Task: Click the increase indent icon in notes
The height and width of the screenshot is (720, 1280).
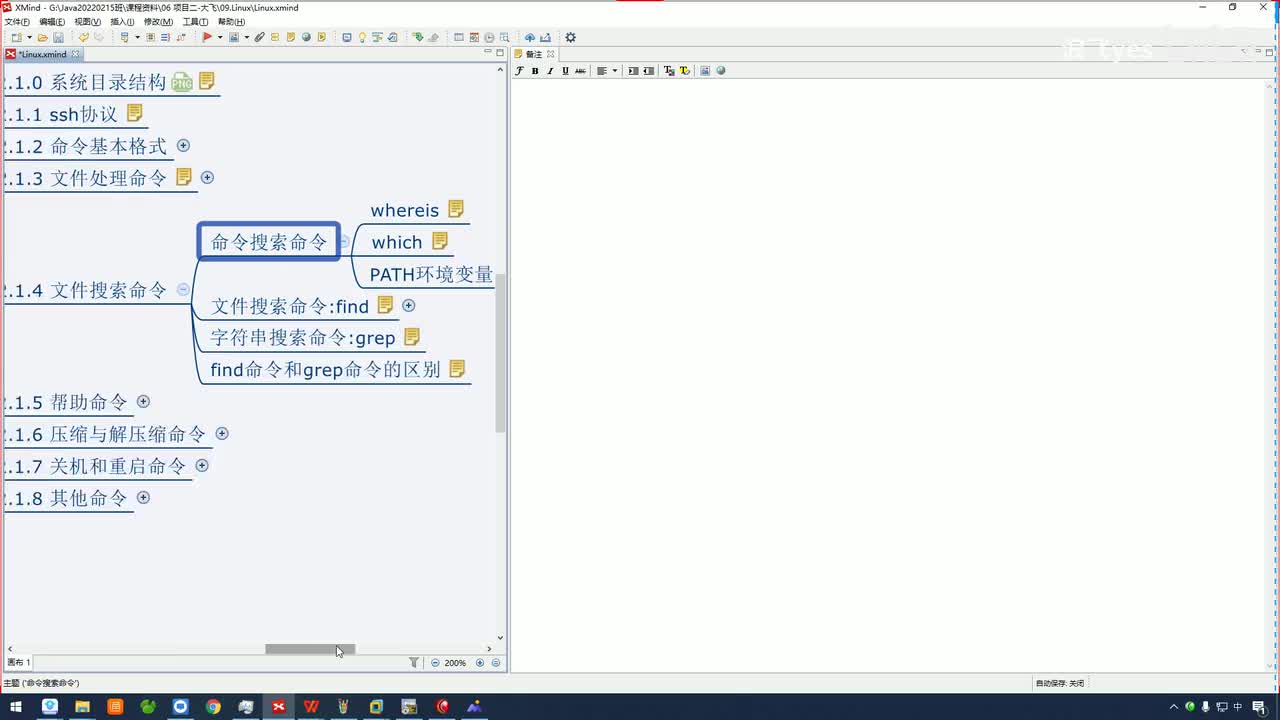Action: click(633, 71)
